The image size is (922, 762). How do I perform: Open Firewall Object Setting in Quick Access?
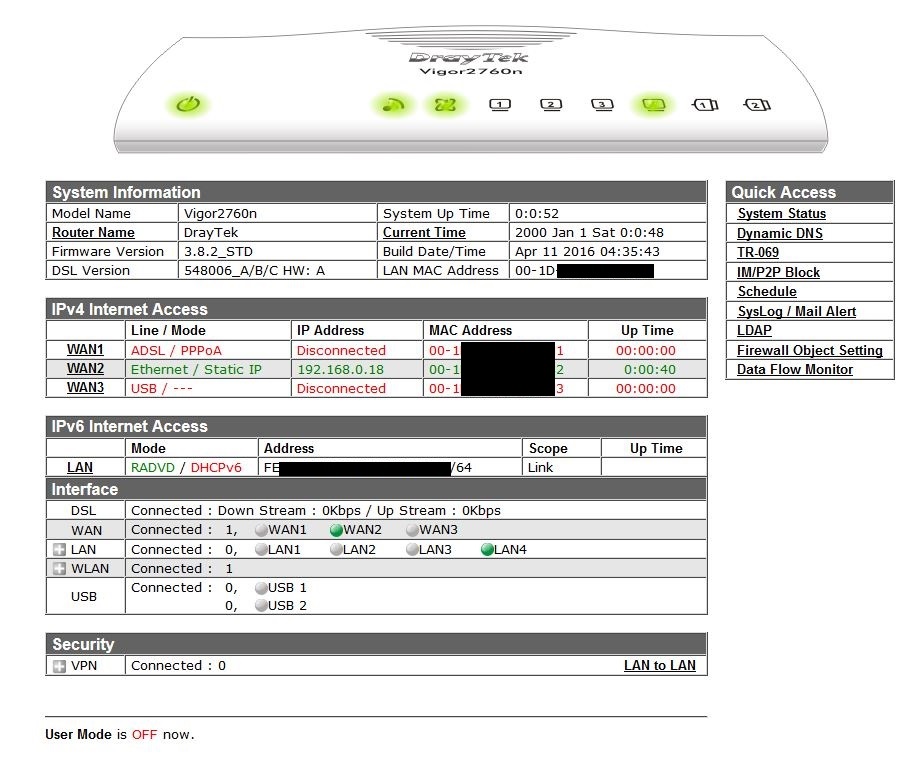(810, 350)
